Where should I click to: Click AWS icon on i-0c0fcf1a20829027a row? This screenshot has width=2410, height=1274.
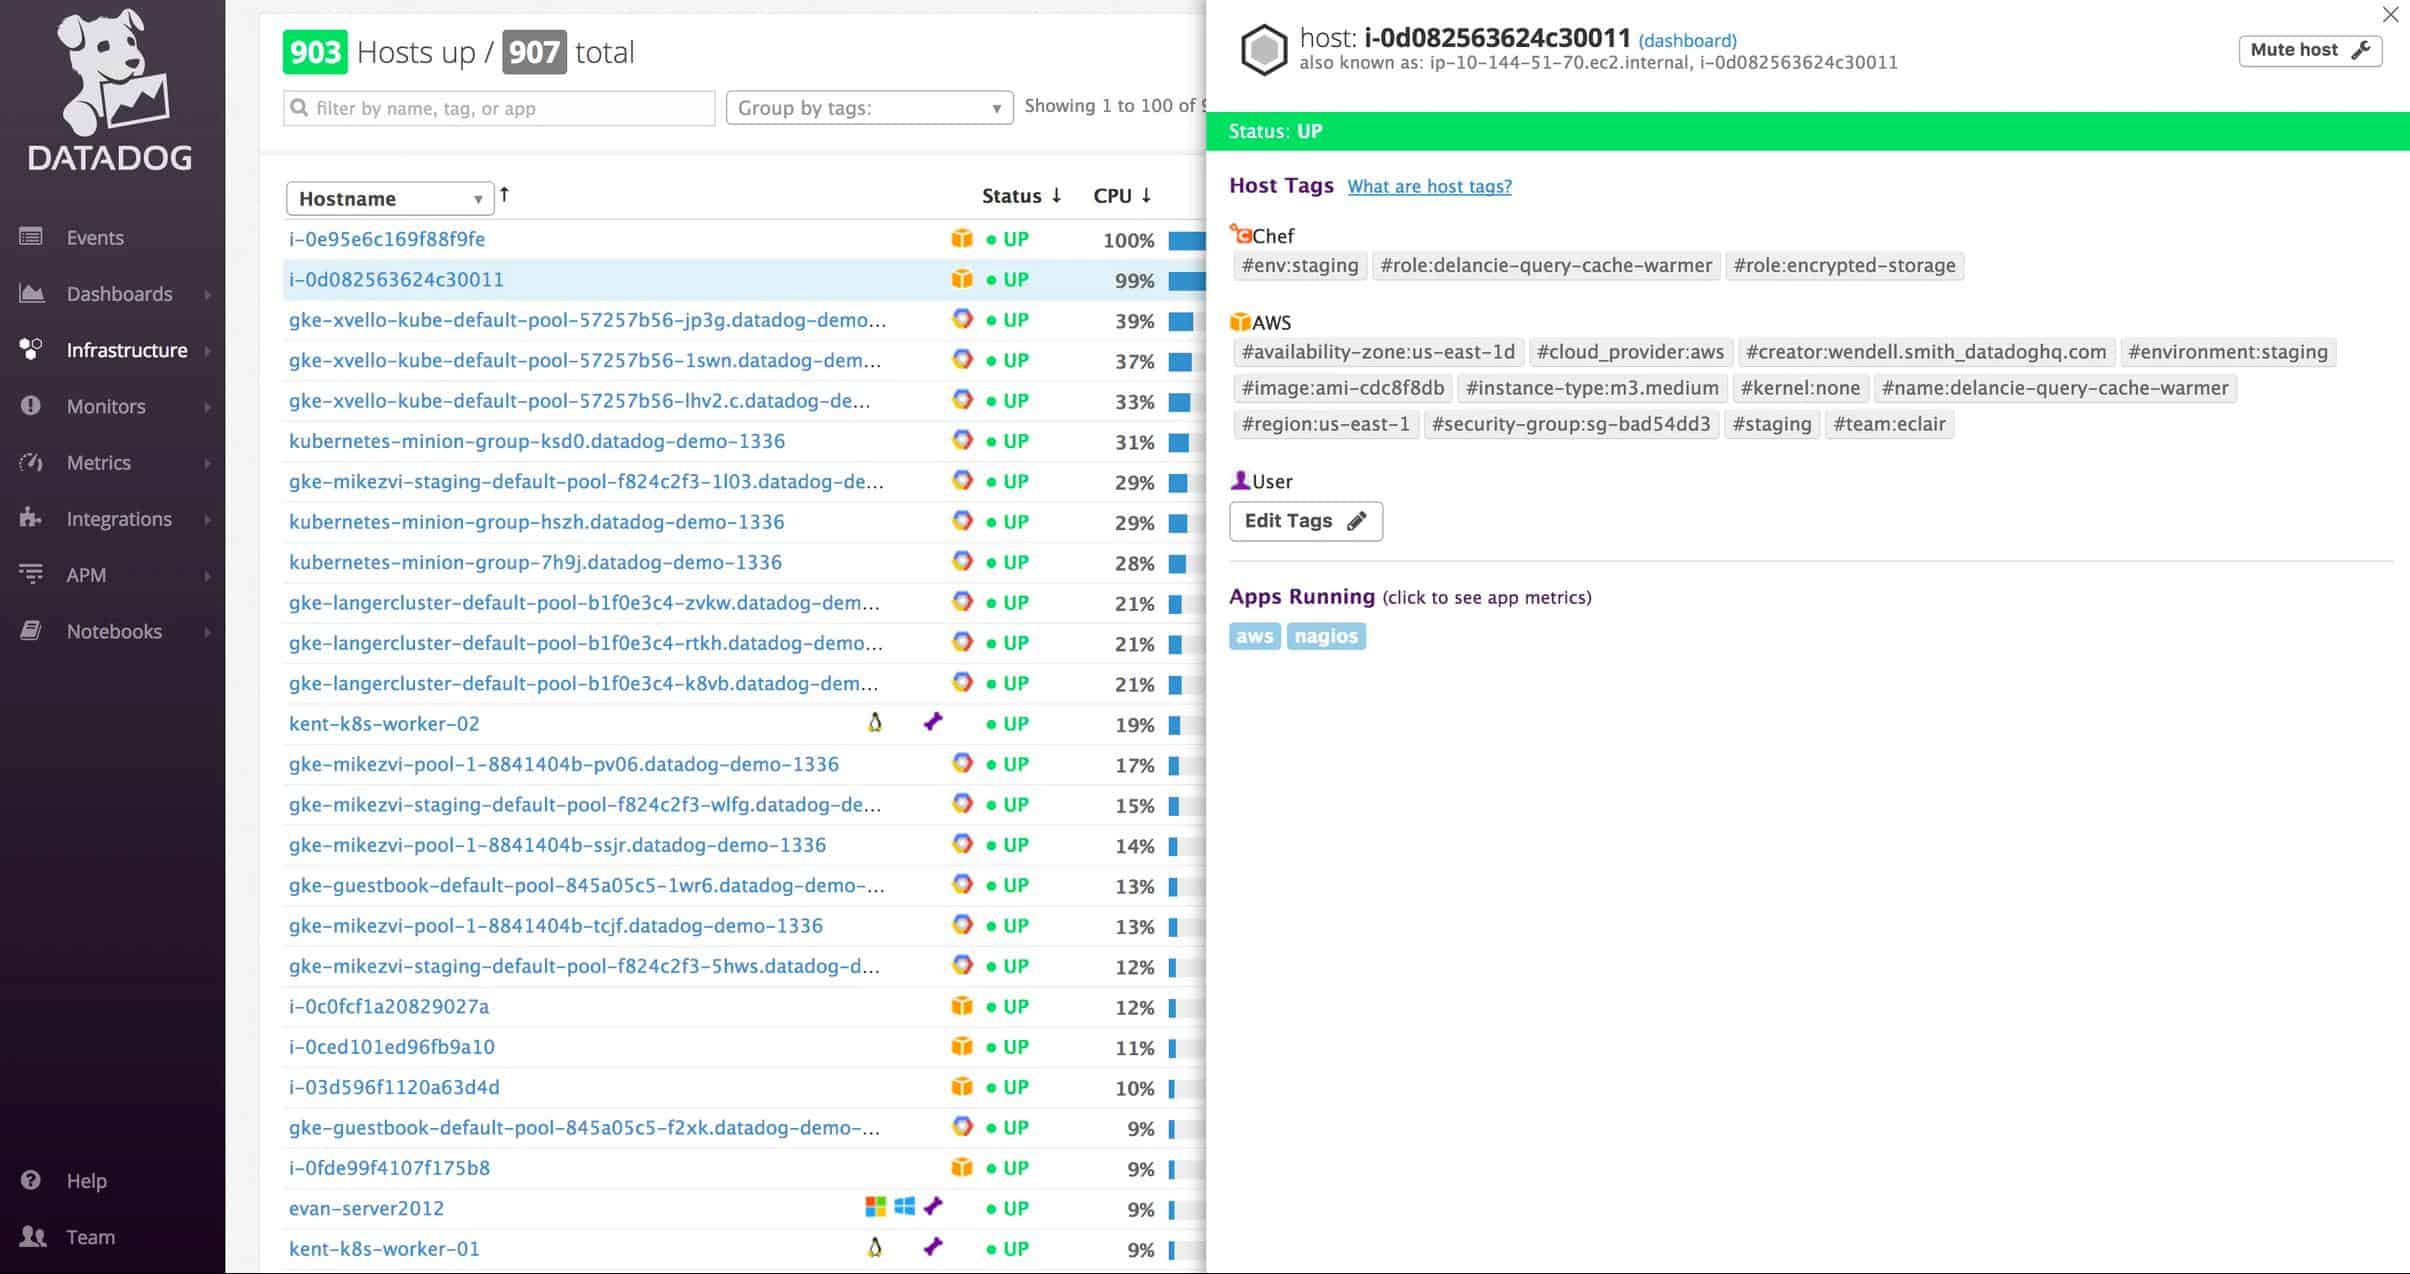[961, 1005]
